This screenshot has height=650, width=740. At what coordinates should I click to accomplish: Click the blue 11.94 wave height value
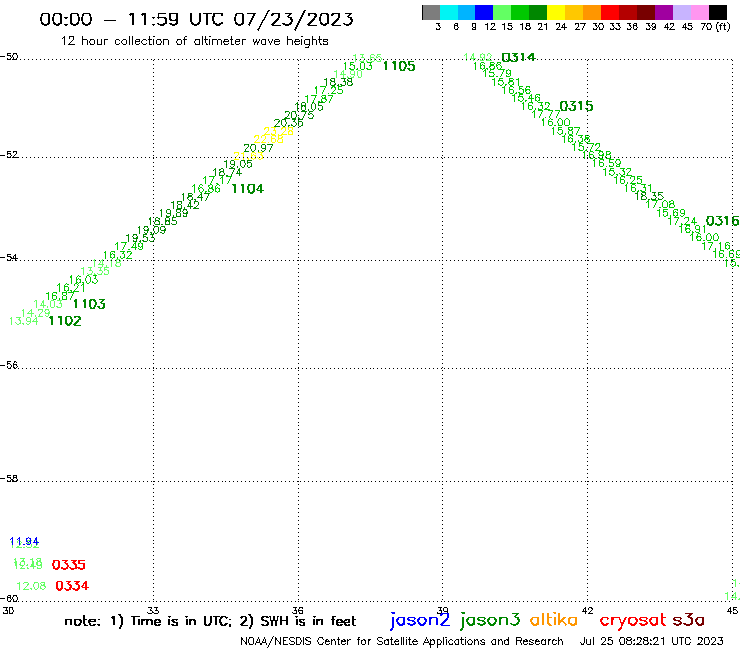point(24,541)
